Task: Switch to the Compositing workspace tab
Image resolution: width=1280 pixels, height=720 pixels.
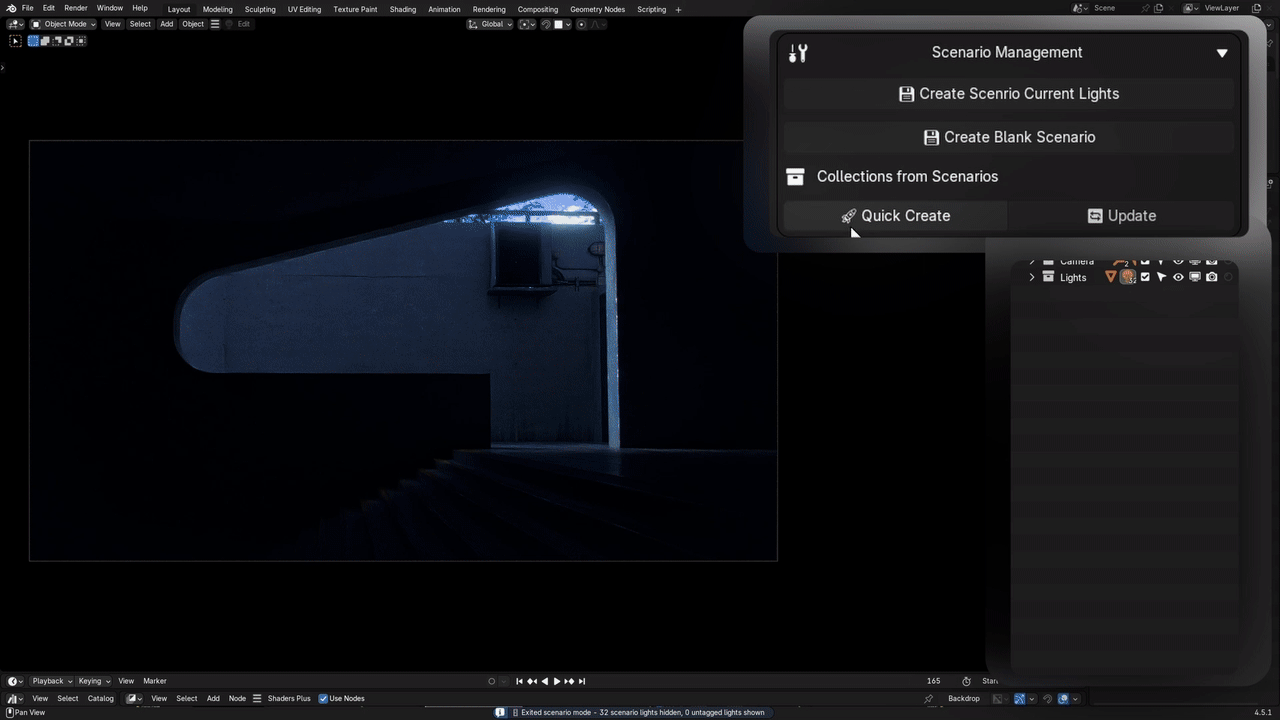Action: coord(538,9)
